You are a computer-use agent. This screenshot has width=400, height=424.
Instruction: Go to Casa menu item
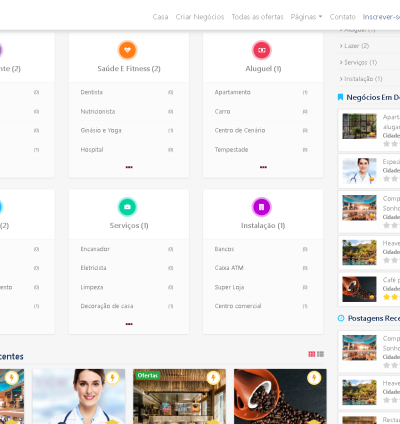160,17
